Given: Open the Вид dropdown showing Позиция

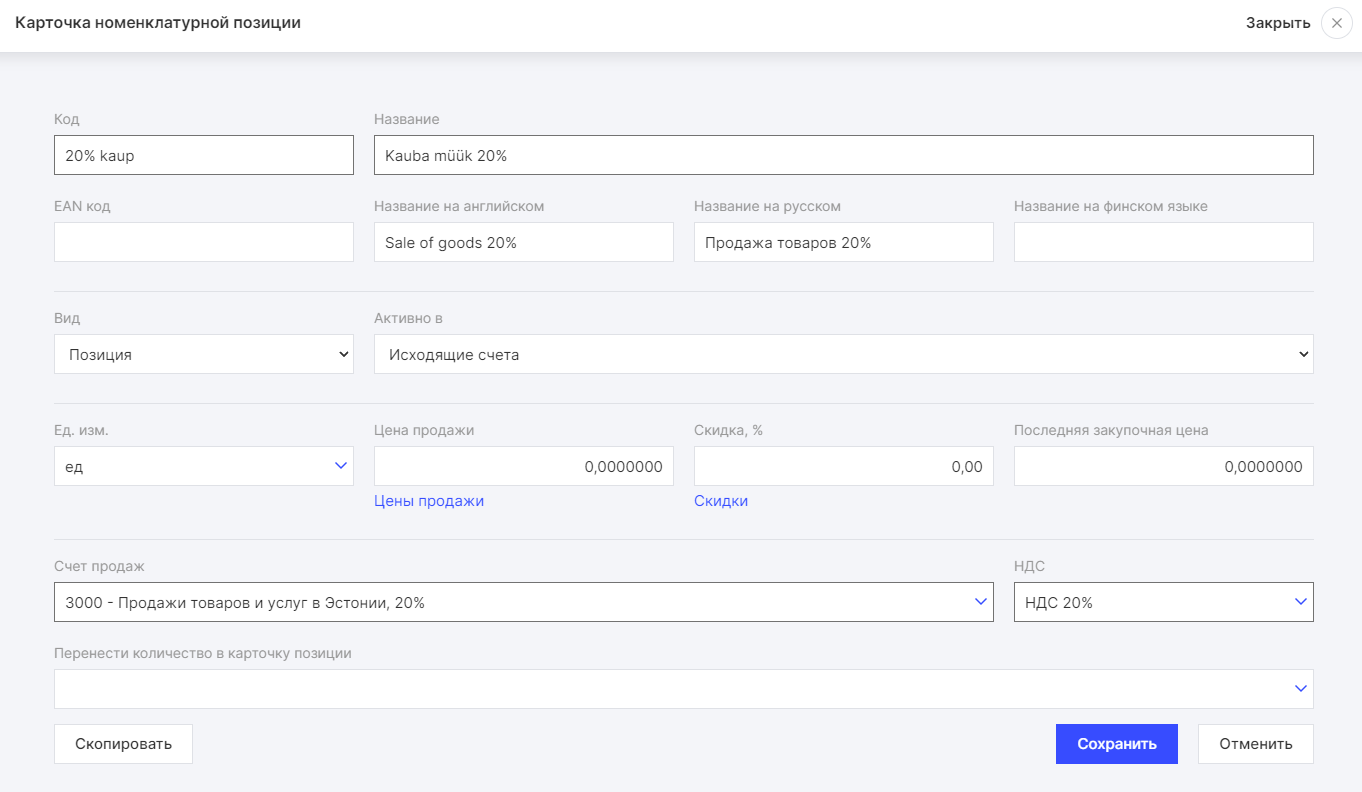Looking at the screenshot, I should (204, 354).
